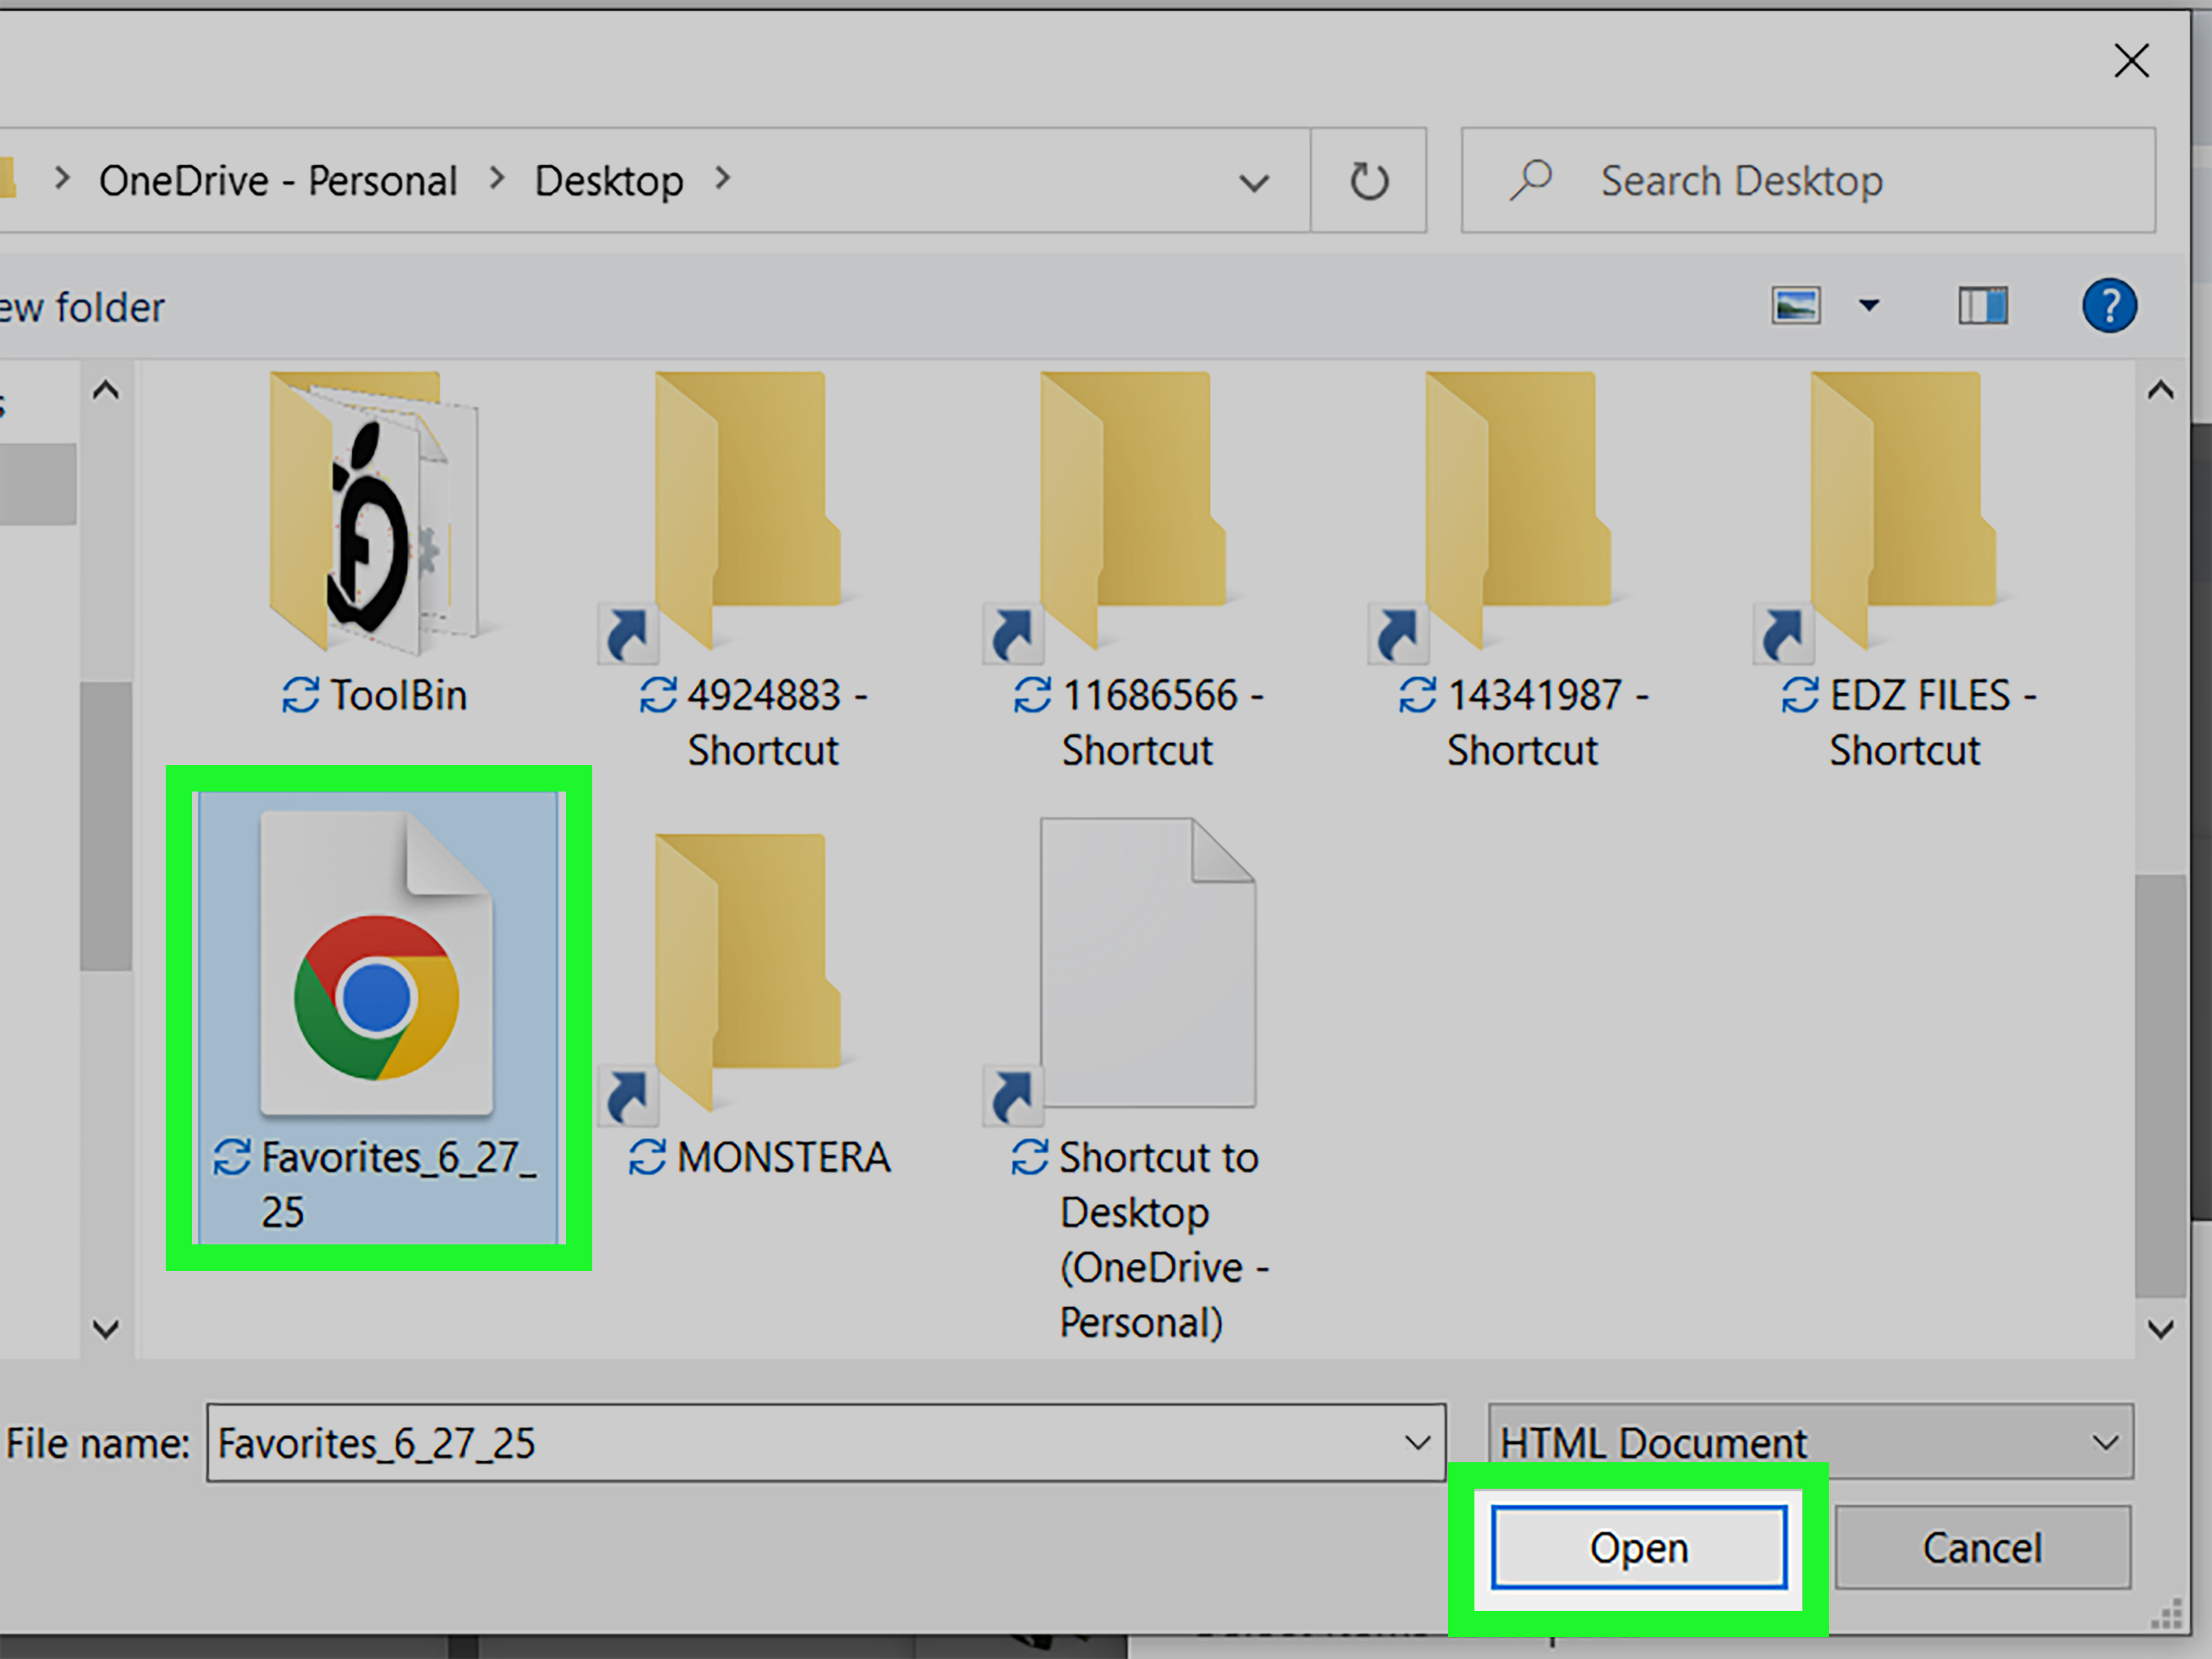Toggle the icon view display mode
This screenshot has width=2212, height=1659.
point(1795,306)
